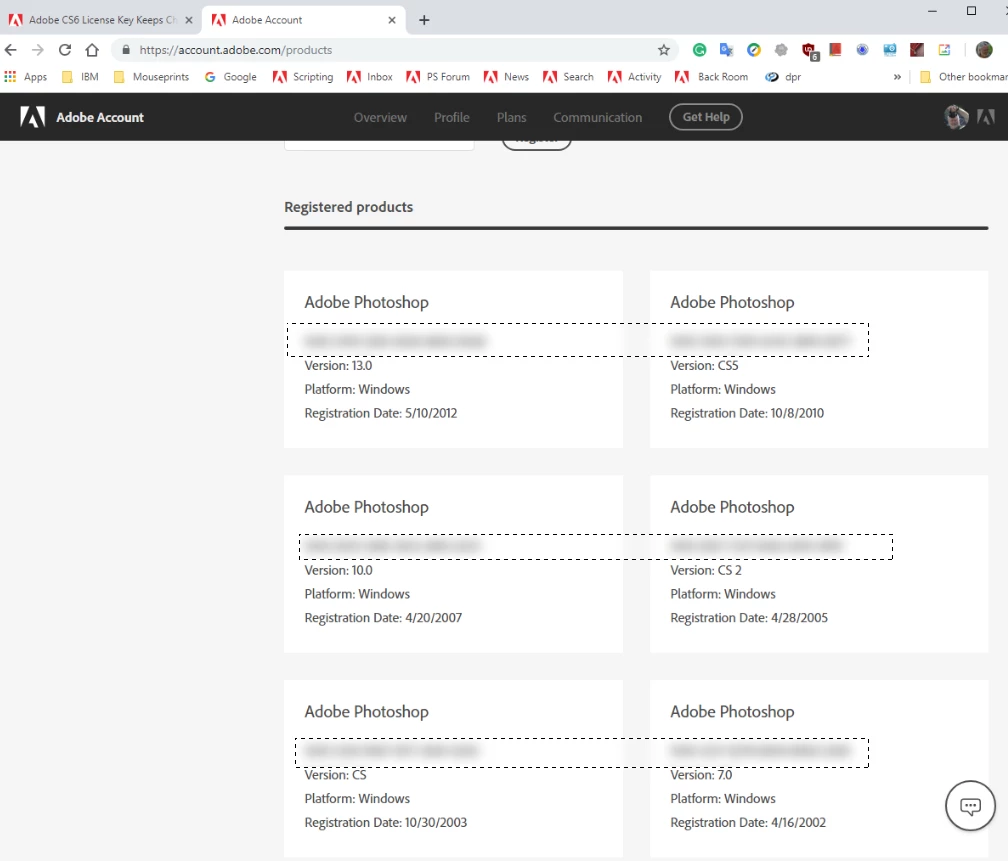1008x861 pixels.
Task: Open the Google Translate extension icon
Action: click(x=726, y=50)
